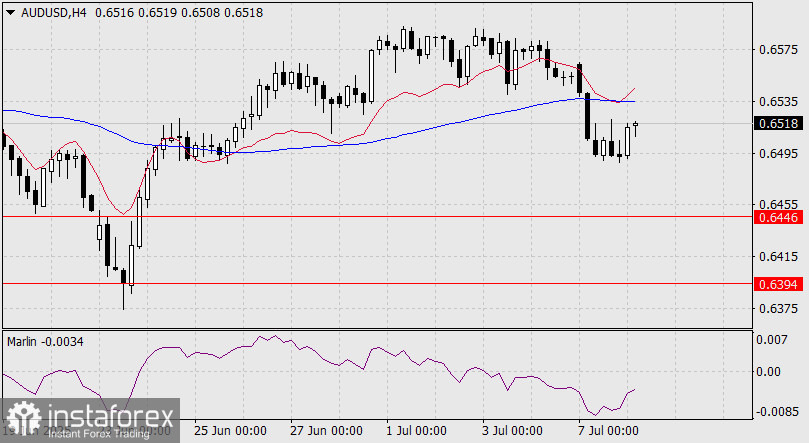Select the 3 Jul 00:00 date label
This screenshot has height=443, width=809.
pos(512,431)
